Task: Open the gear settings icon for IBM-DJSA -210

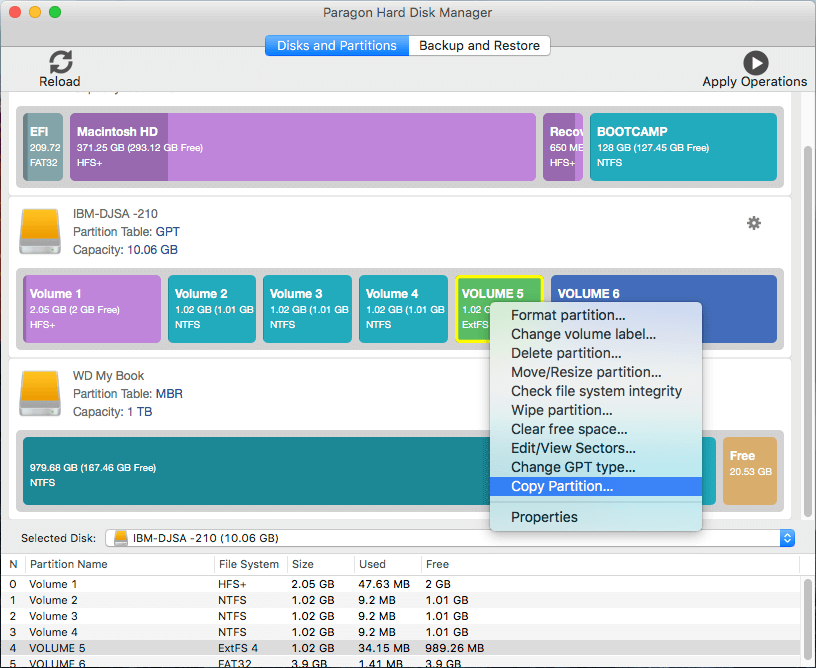Action: tap(754, 224)
